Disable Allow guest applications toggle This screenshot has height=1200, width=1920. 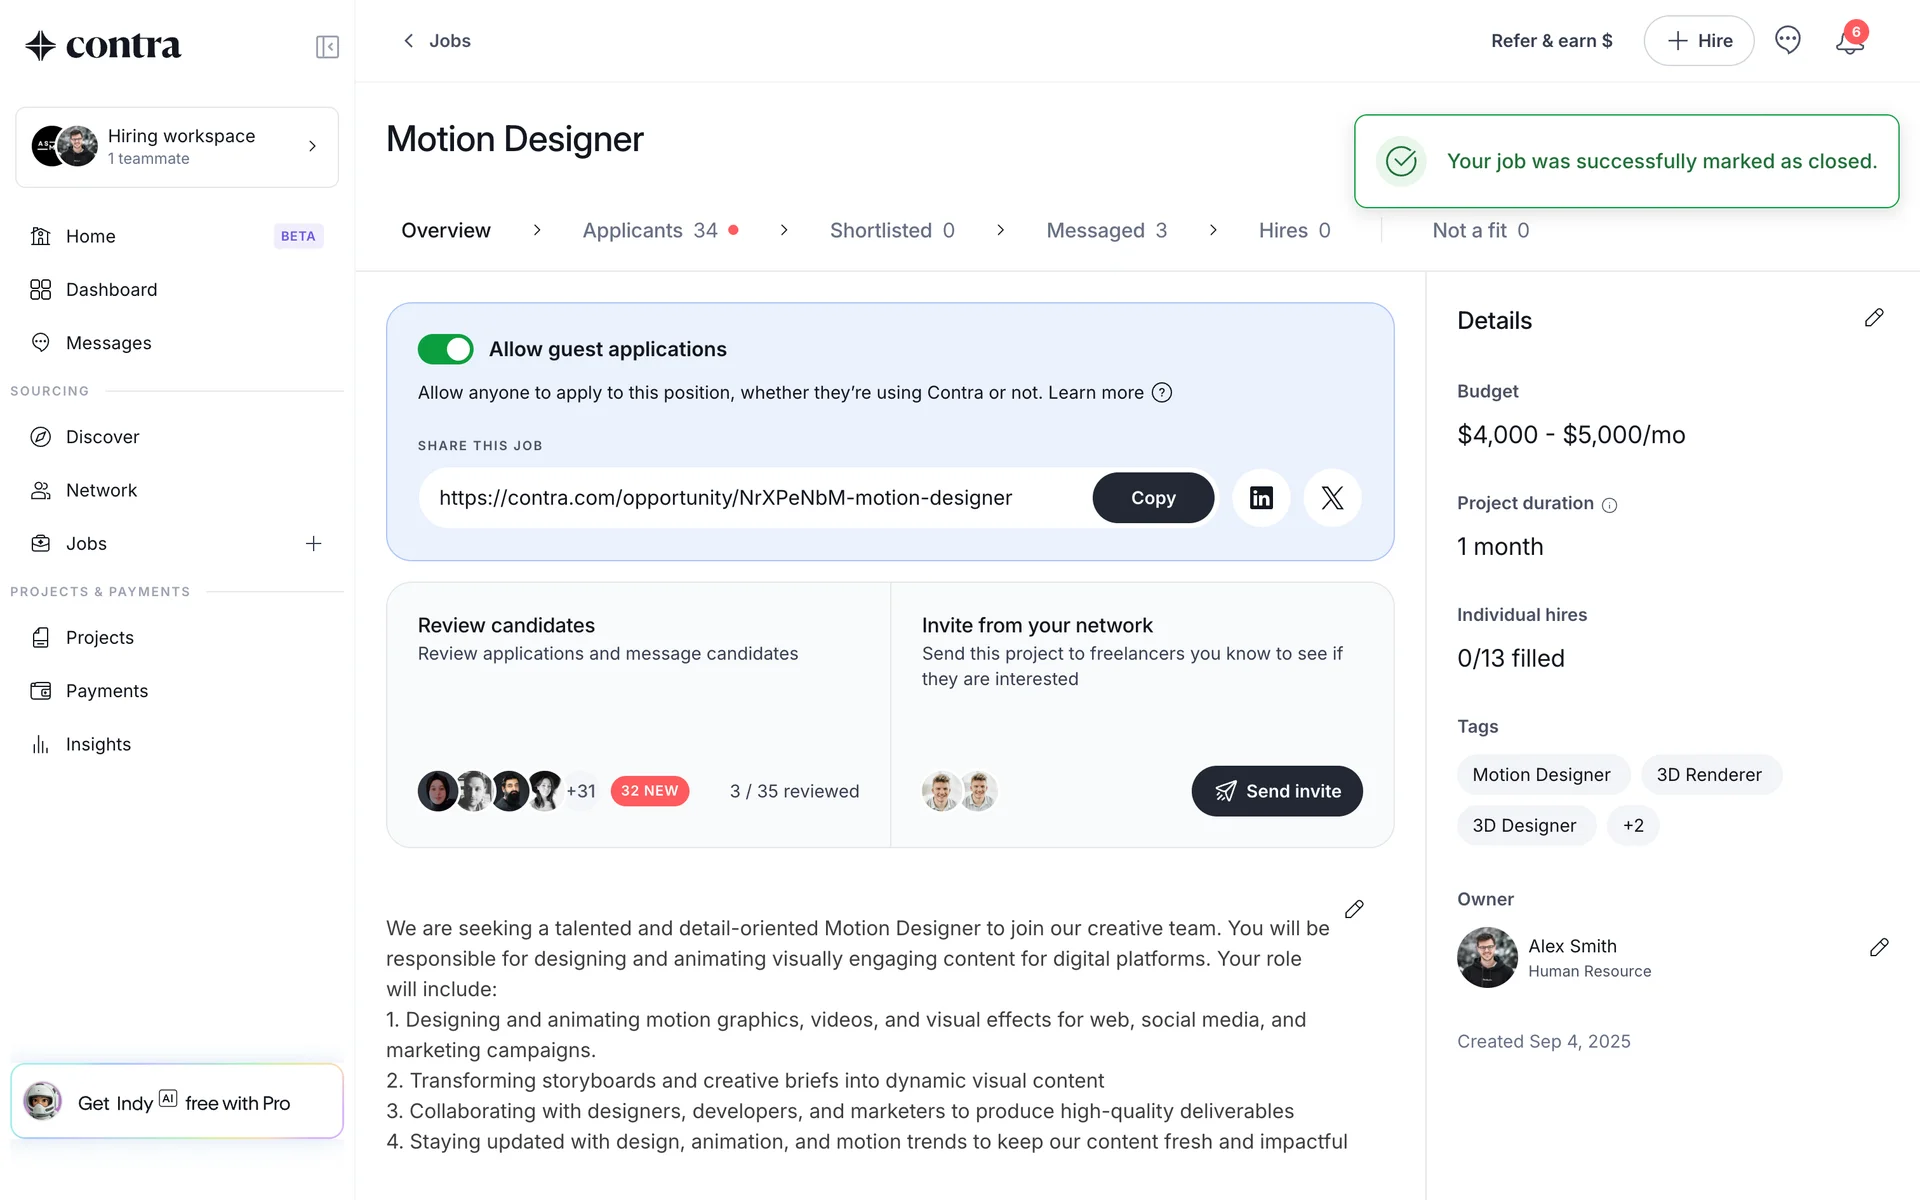(445, 349)
